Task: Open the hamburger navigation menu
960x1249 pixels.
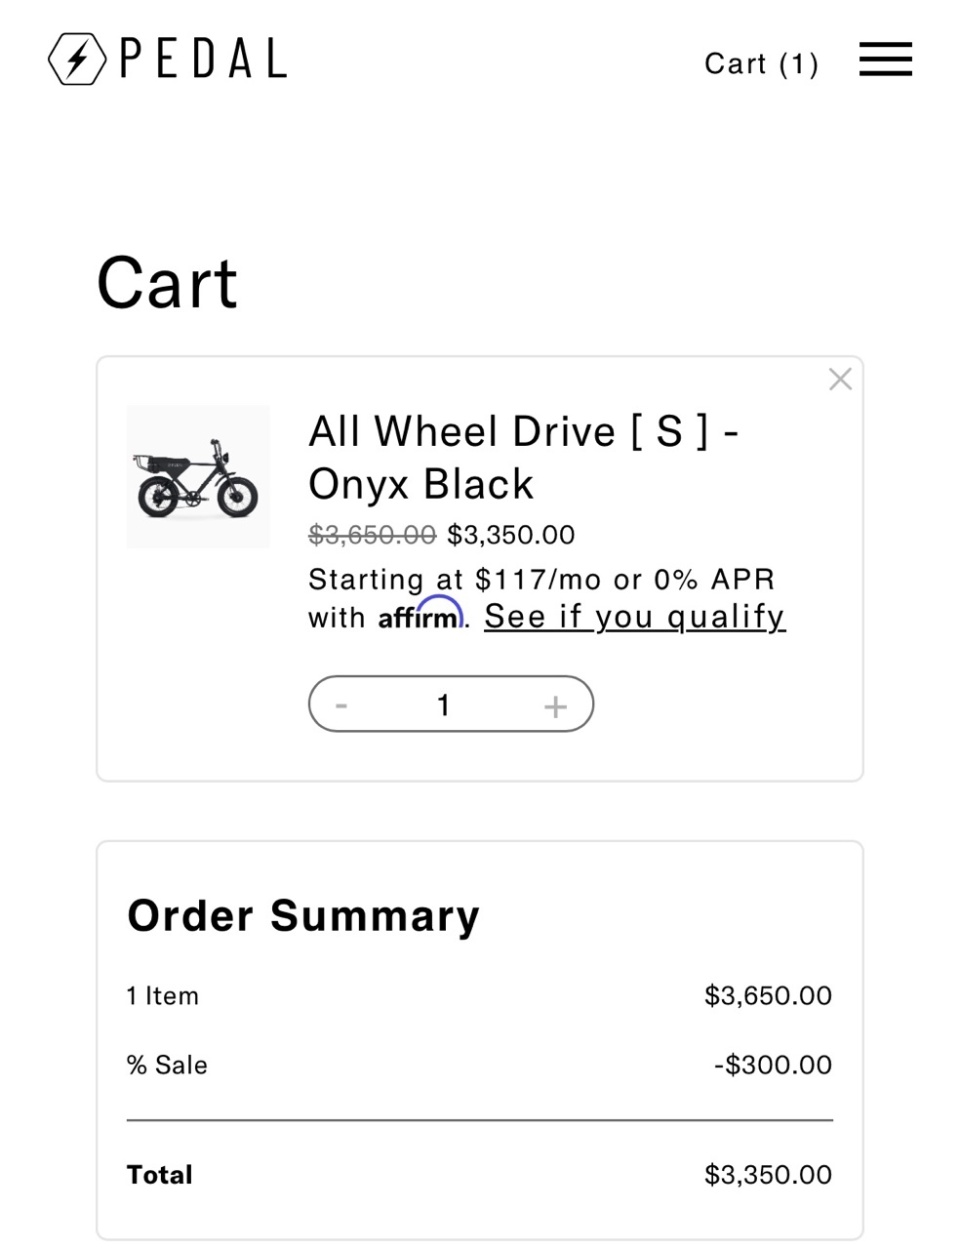Action: [885, 60]
